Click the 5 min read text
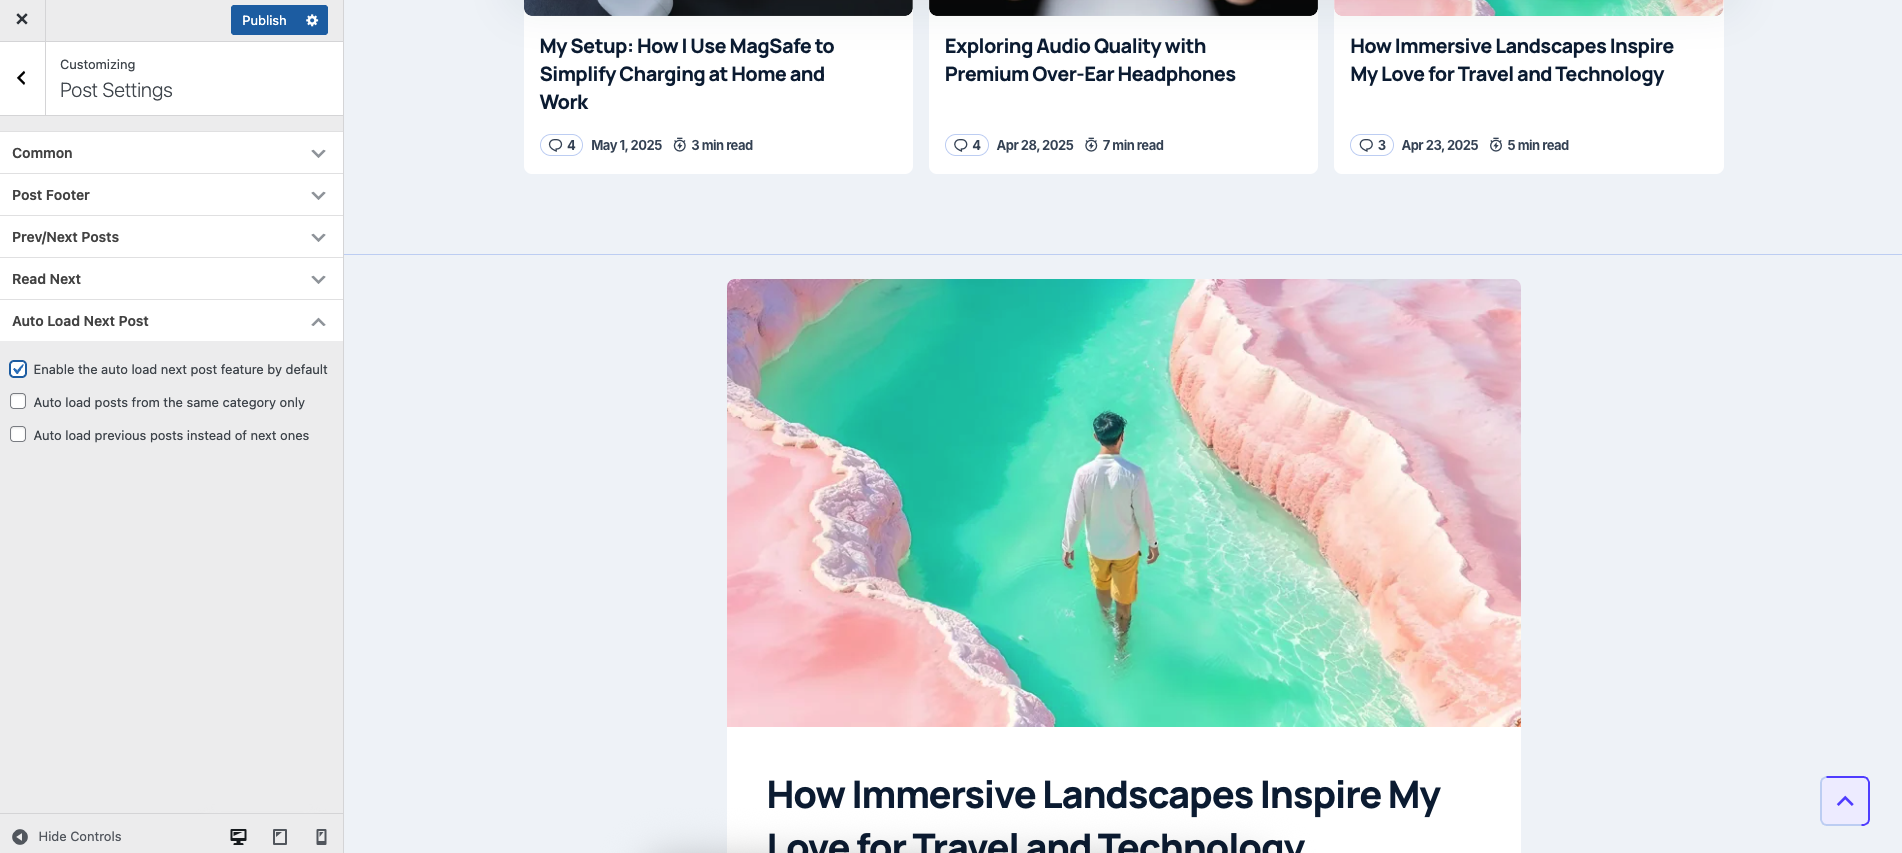The height and width of the screenshot is (853, 1902). pos(1538,145)
